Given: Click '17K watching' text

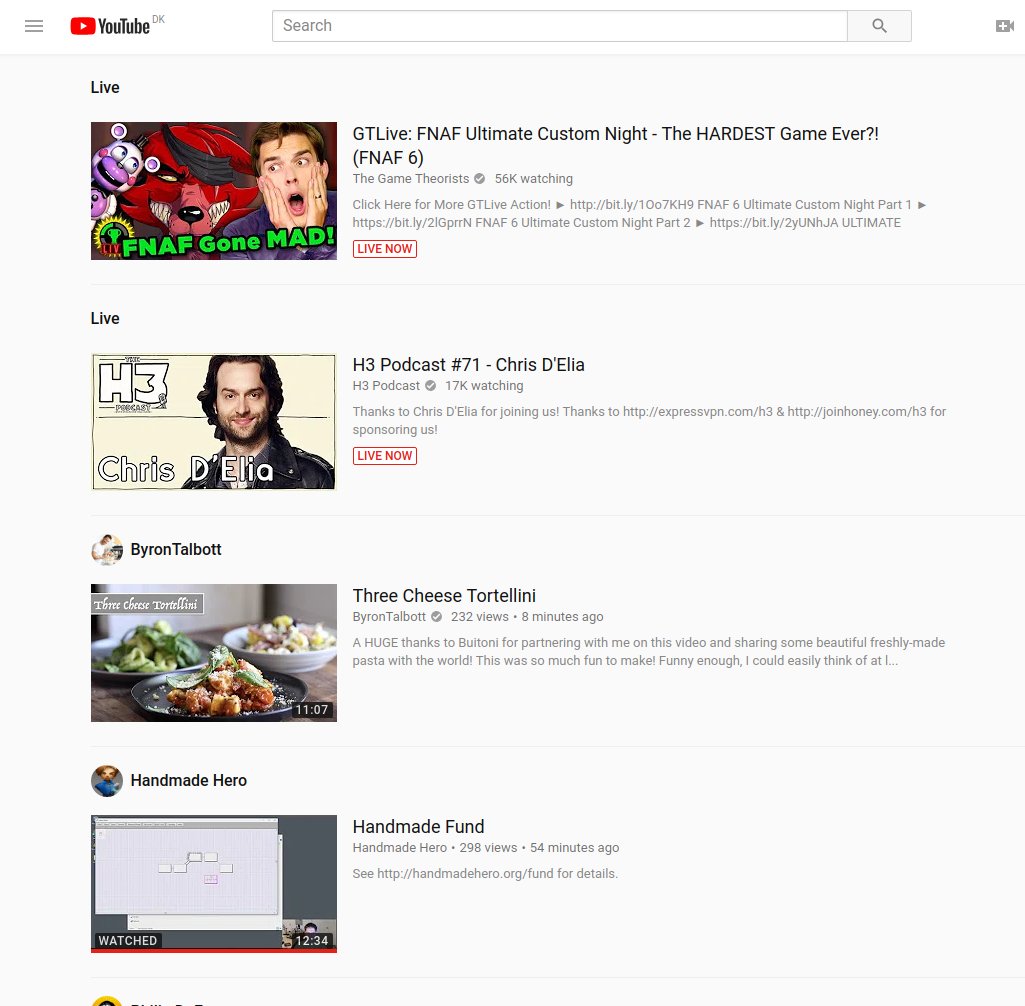Looking at the screenshot, I should coord(484,386).
